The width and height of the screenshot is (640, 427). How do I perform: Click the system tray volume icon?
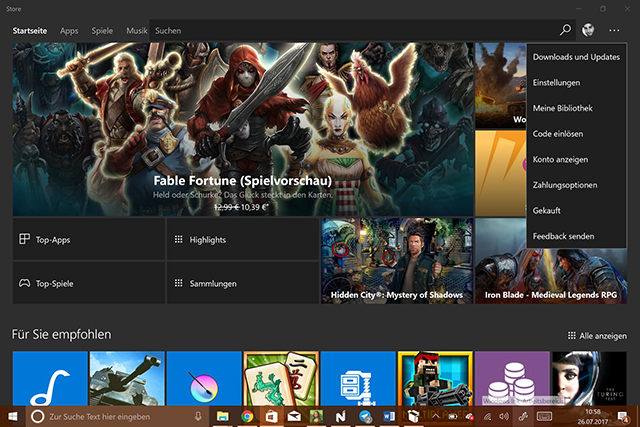click(x=504, y=416)
